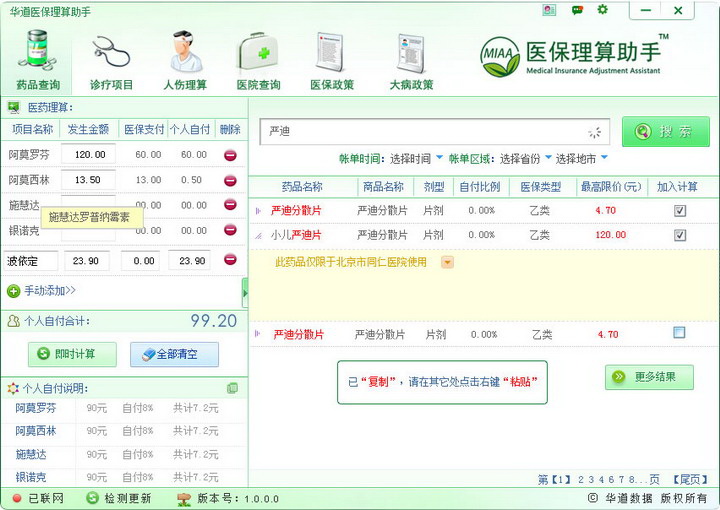This screenshot has height=510, width=720.
Task: Click the 更多结果 button
Action: coord(649,377)
